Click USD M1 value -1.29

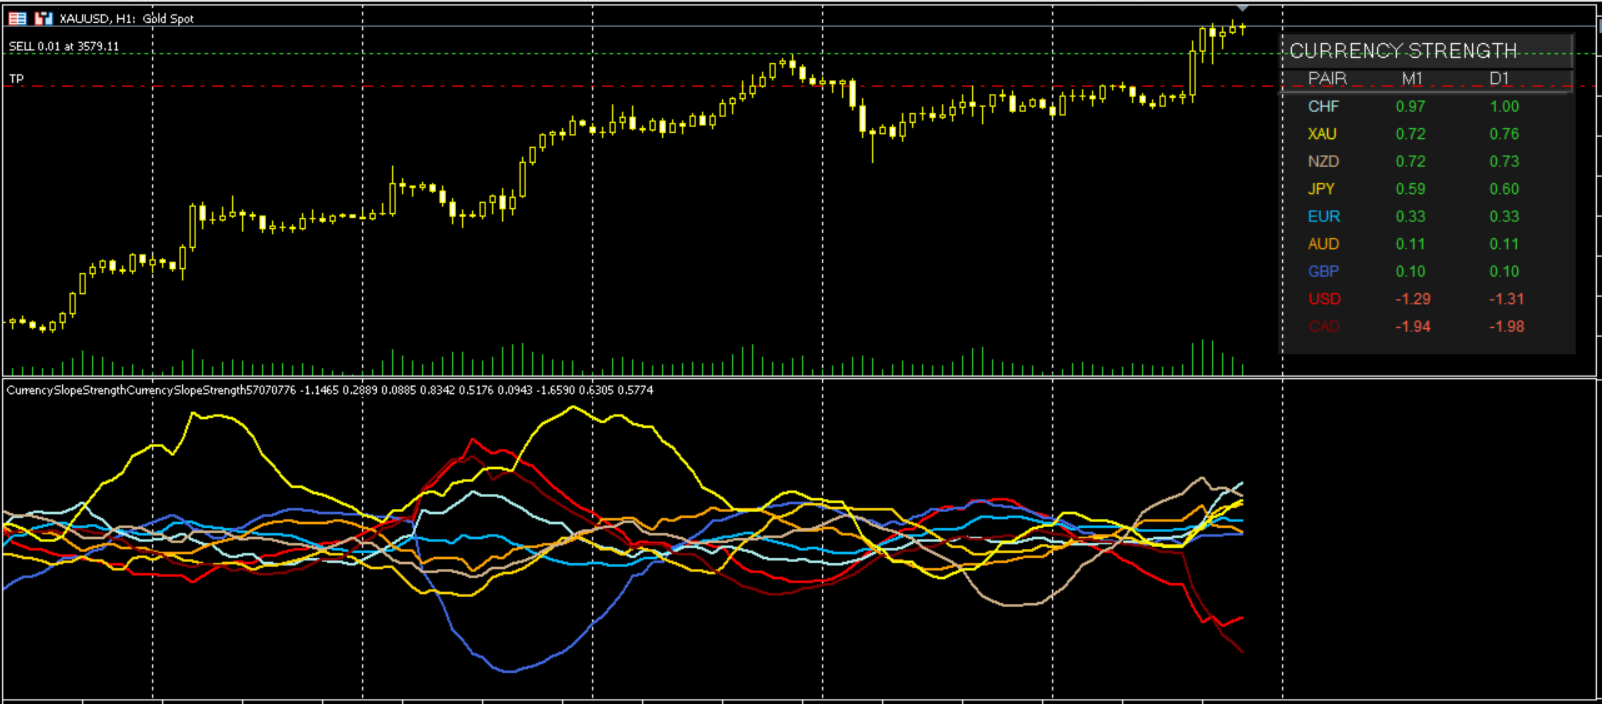1413,299
